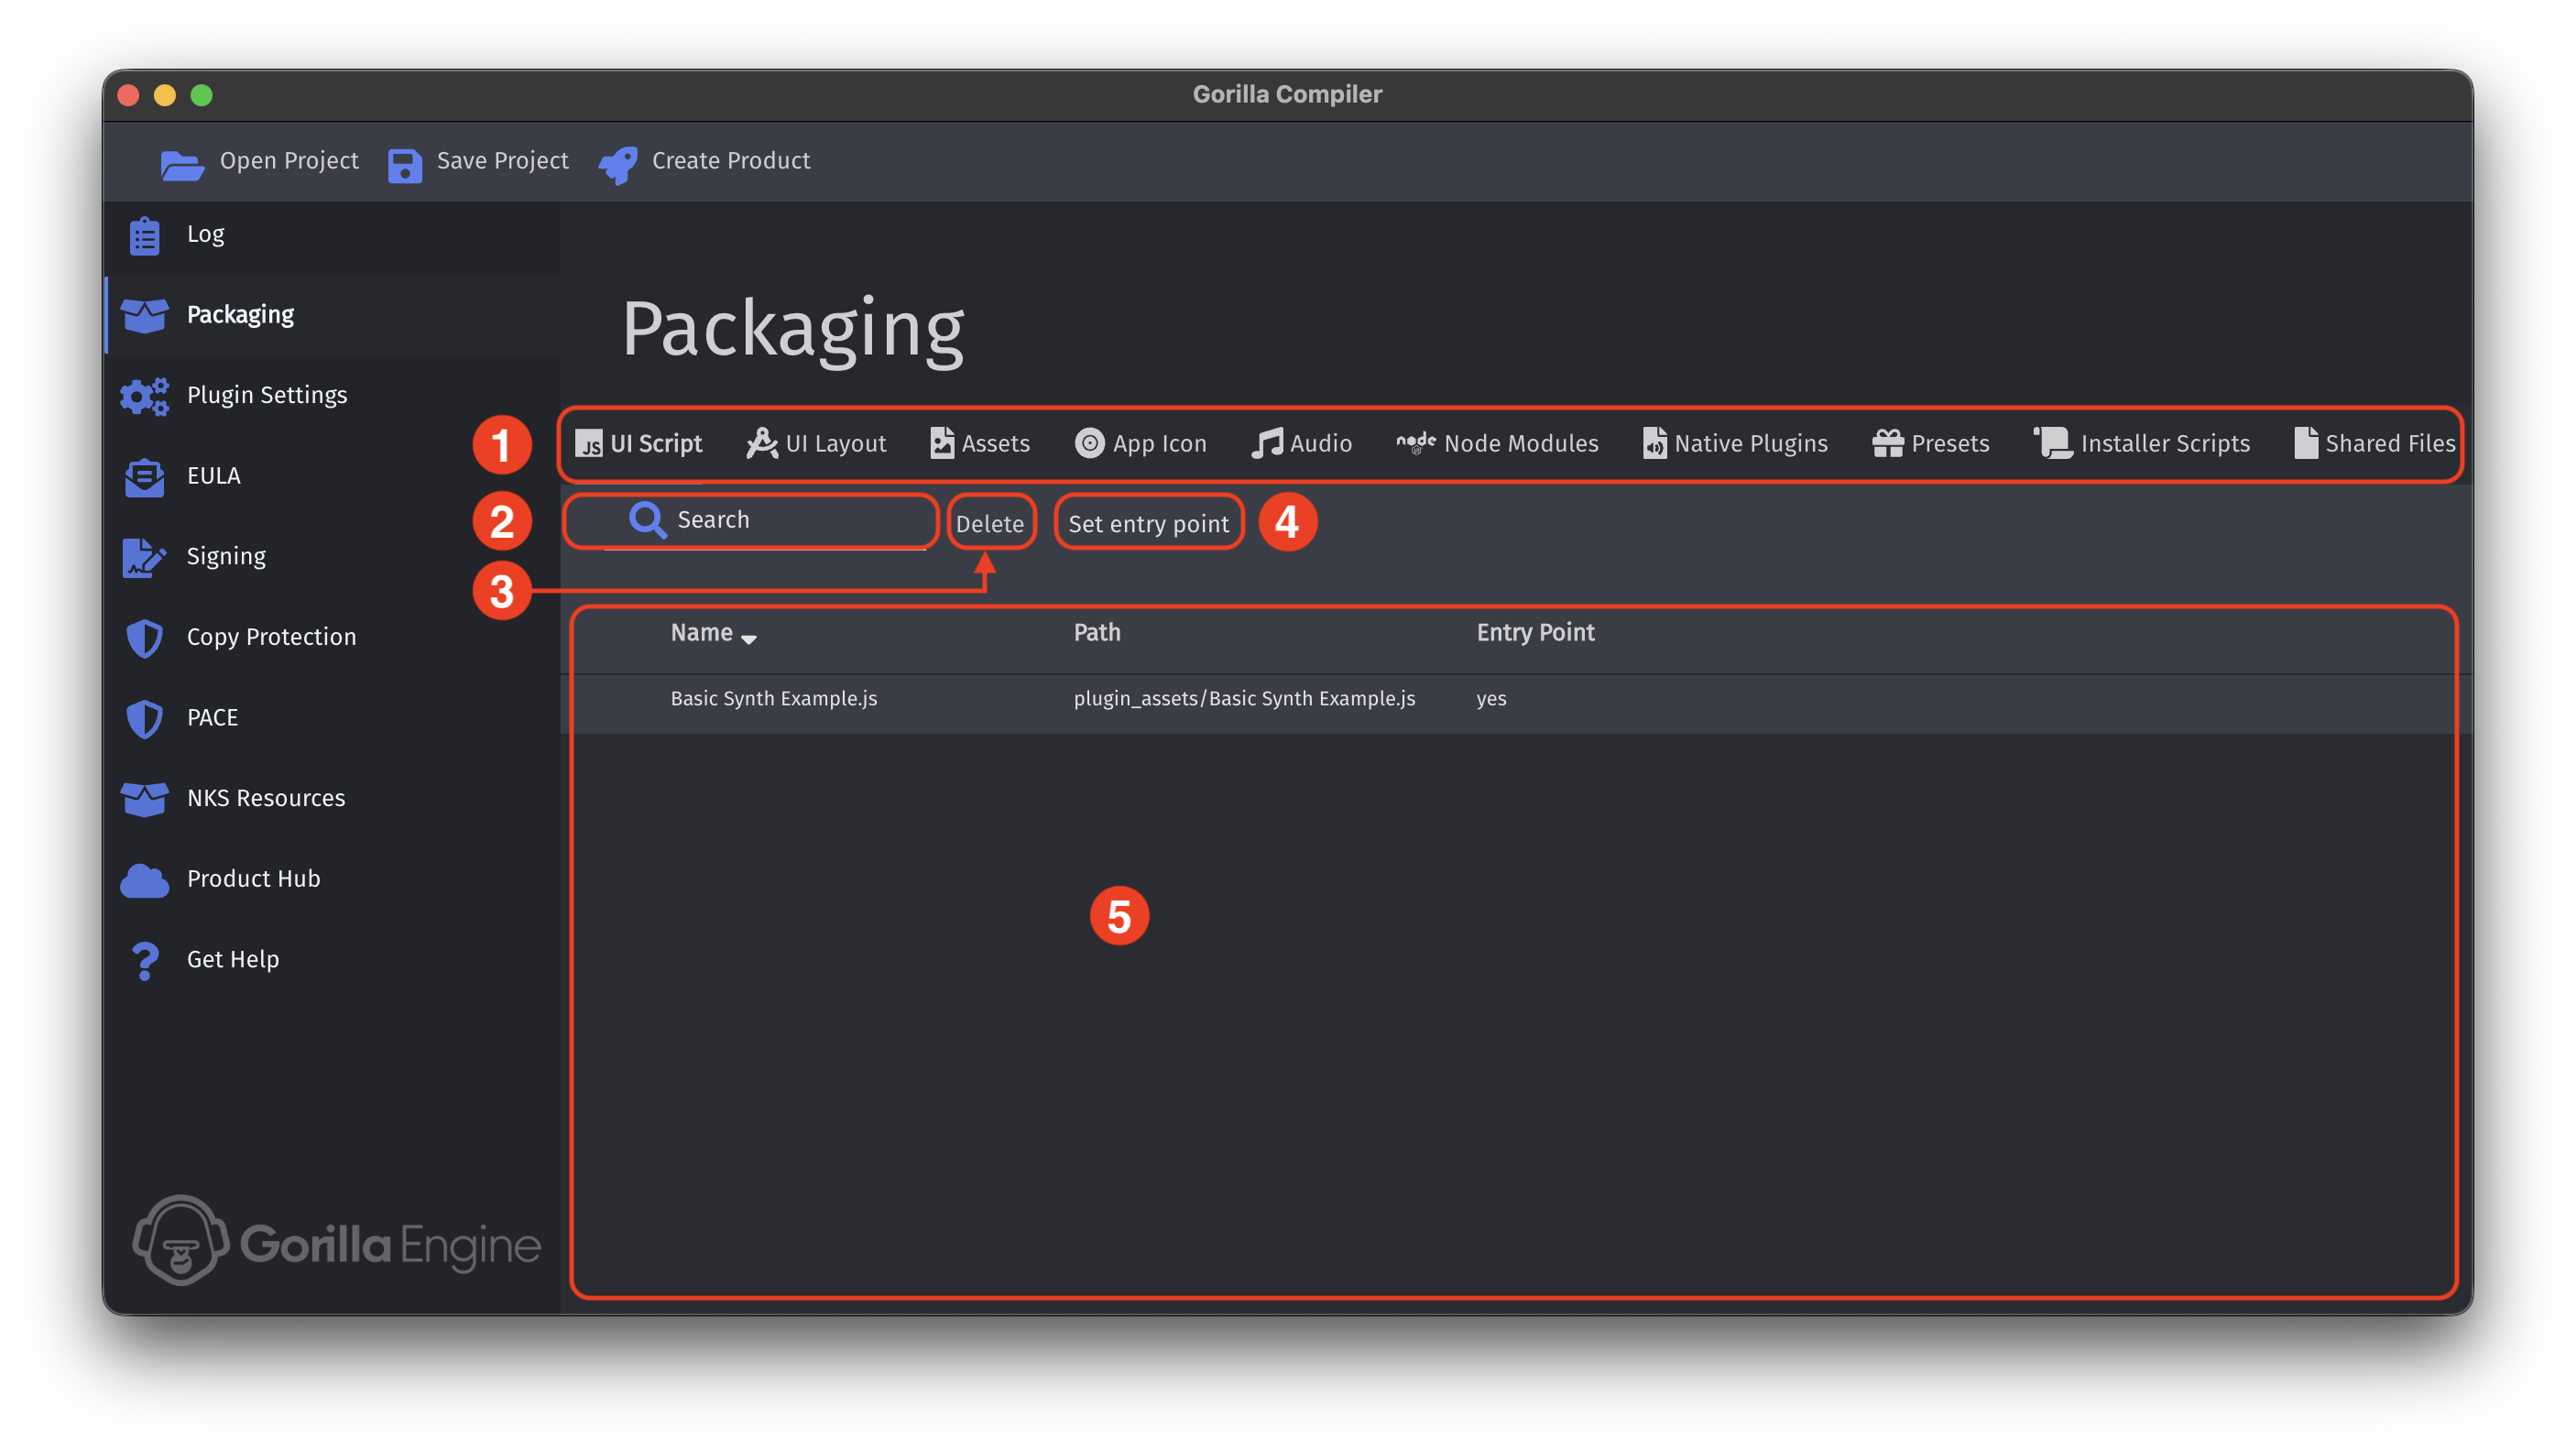Click the EULA envelope icon
This screenshot has height=1451, width=2576.
pos(145,476)
